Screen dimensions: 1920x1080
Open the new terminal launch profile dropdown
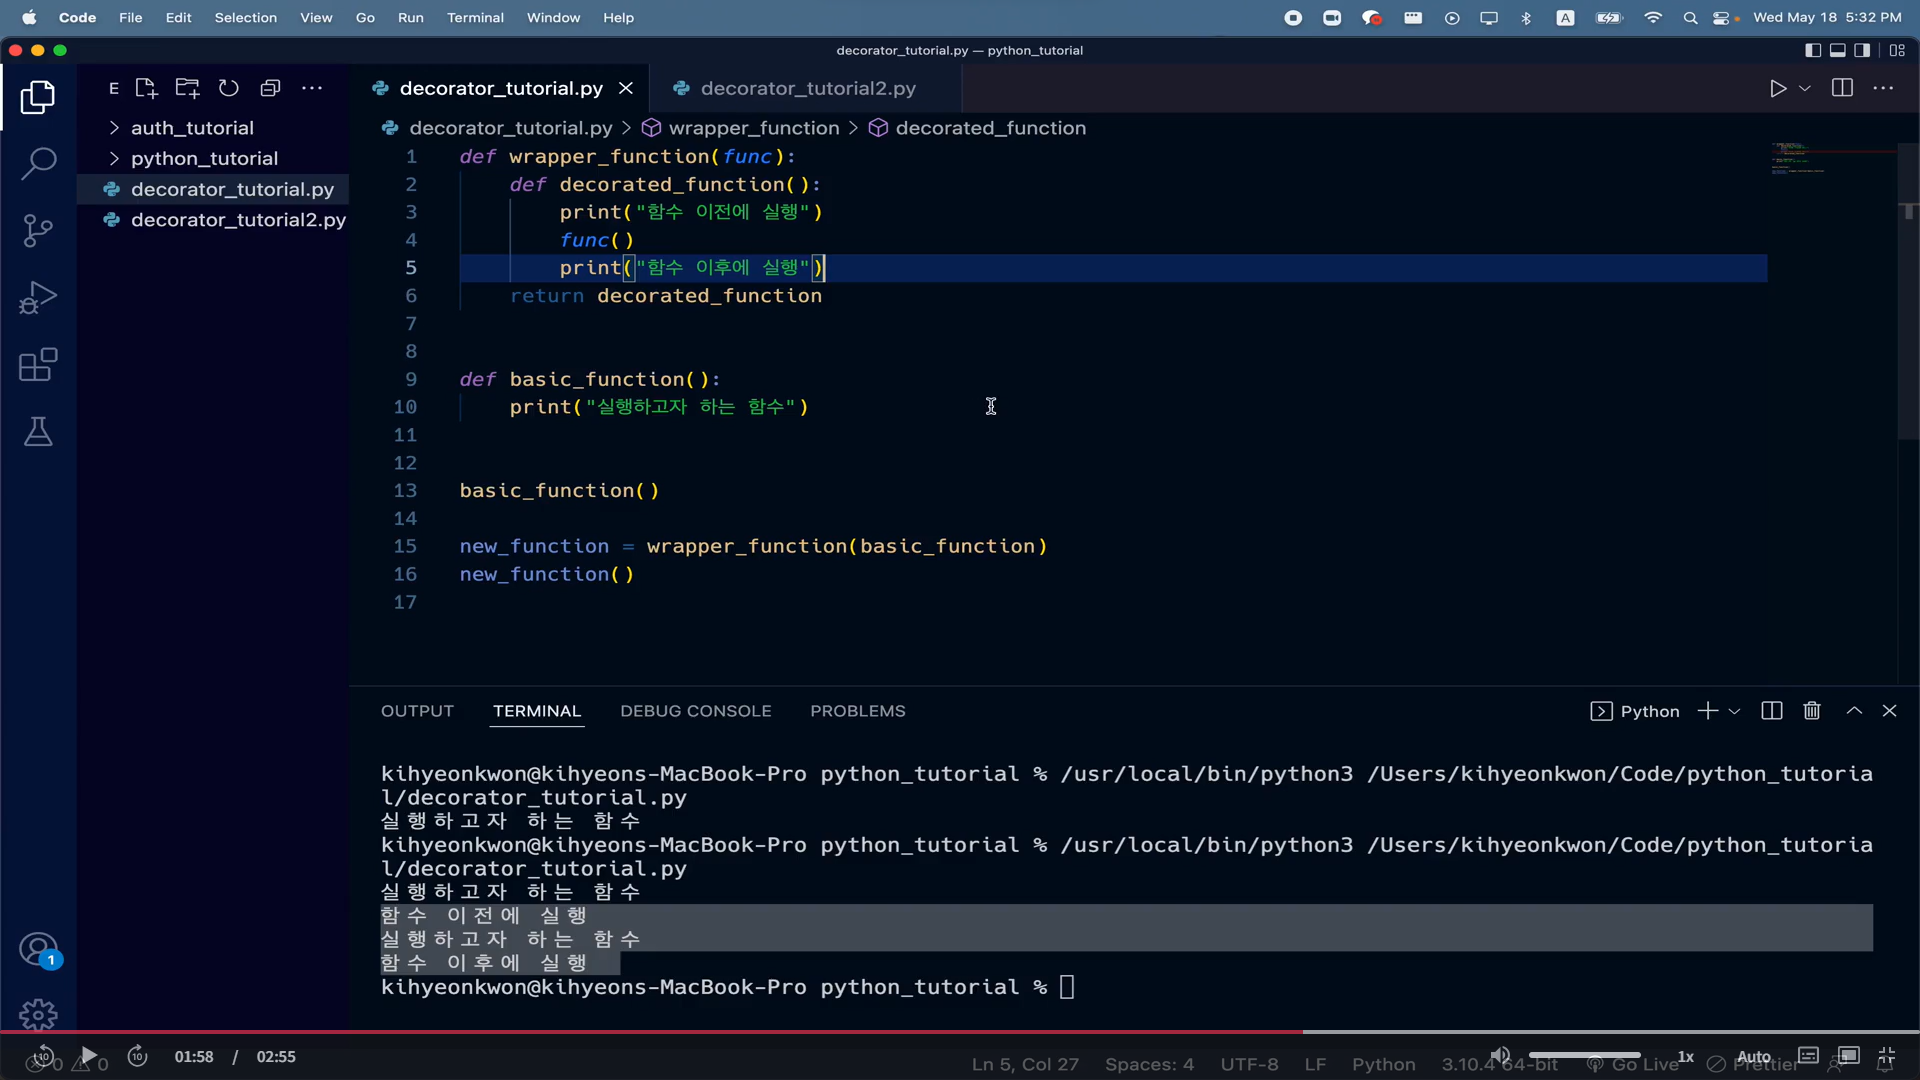point(1735,711)
